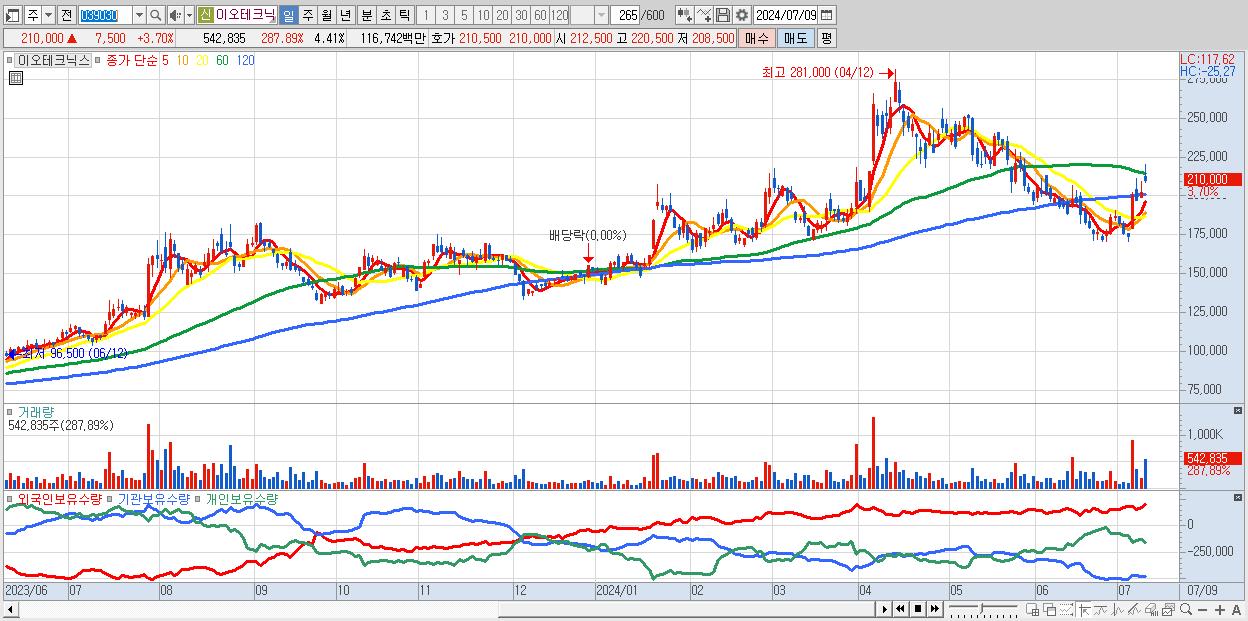Select the 초 (second) period button

click(x=385, y=15)
